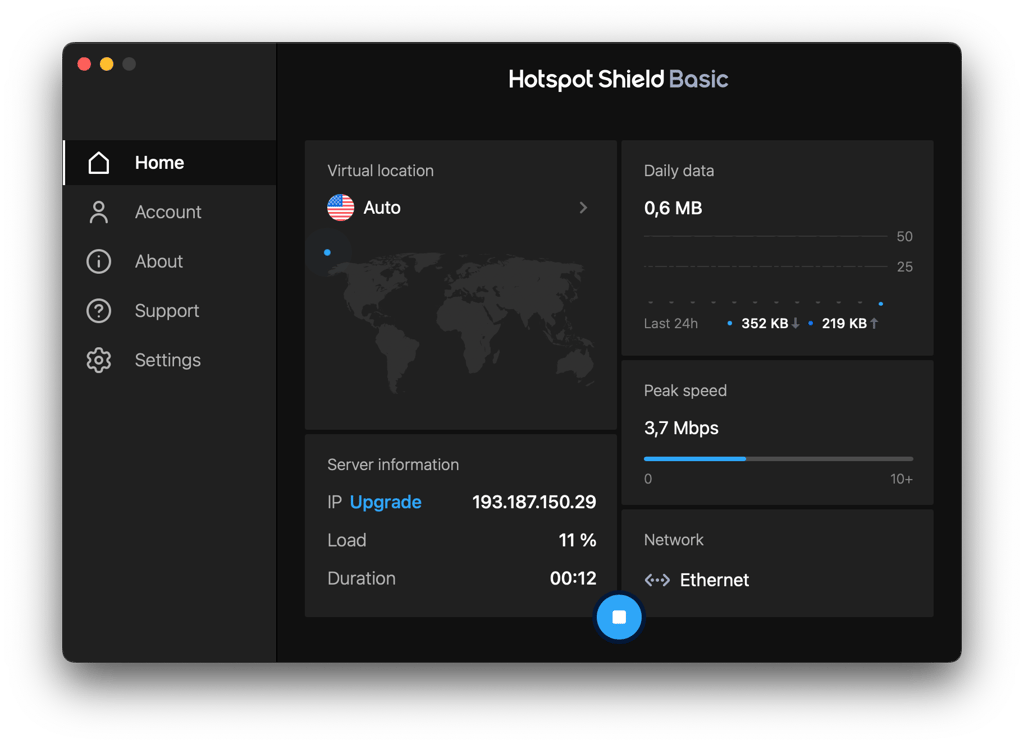
Task: Click the Last 24h label
Action: click(x=671, y=323)
